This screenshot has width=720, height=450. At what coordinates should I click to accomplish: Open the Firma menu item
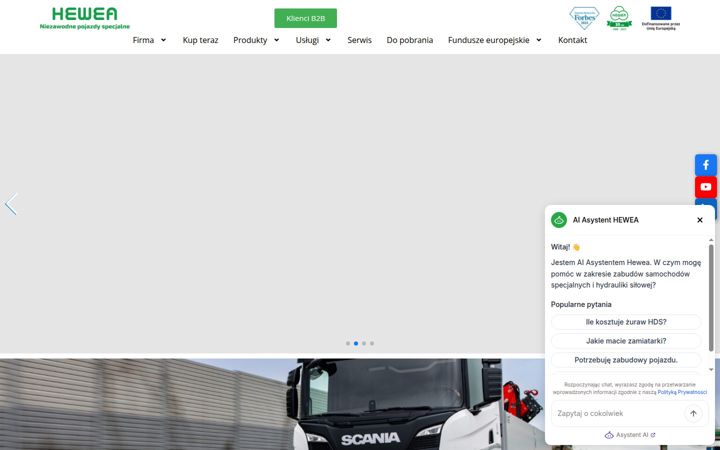point(143,40)
